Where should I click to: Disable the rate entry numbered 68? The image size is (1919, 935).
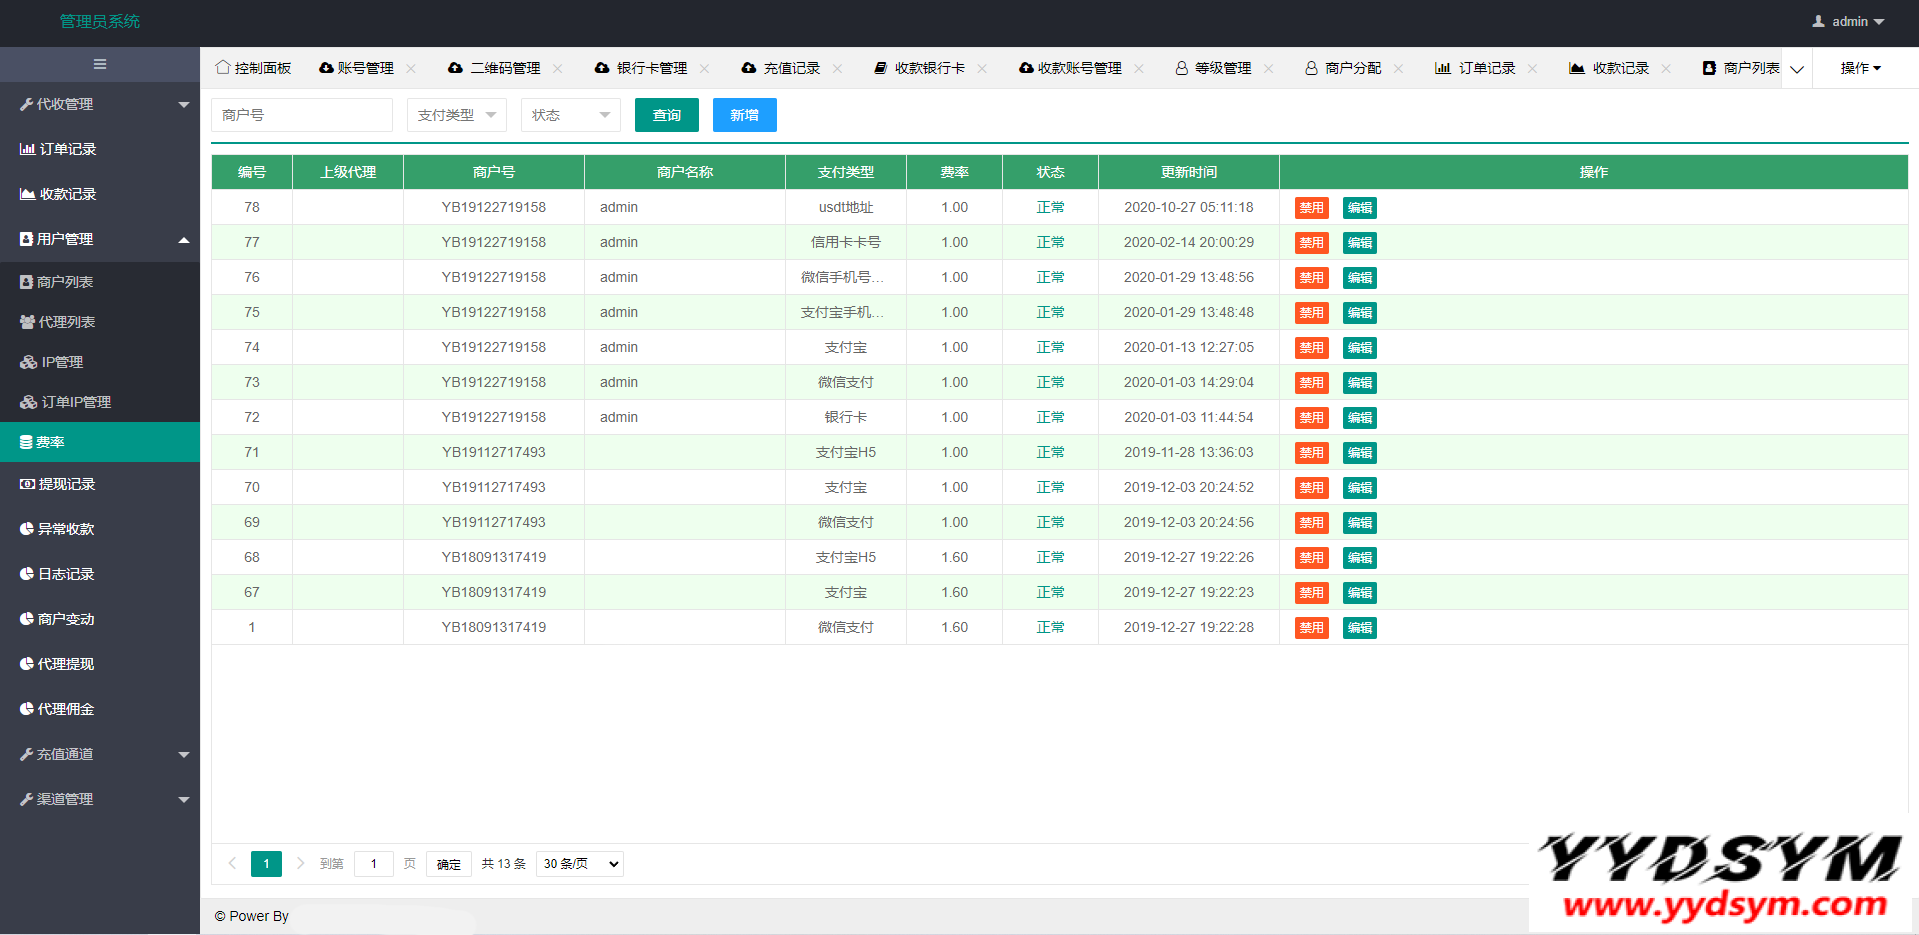tap(1311, 558)
